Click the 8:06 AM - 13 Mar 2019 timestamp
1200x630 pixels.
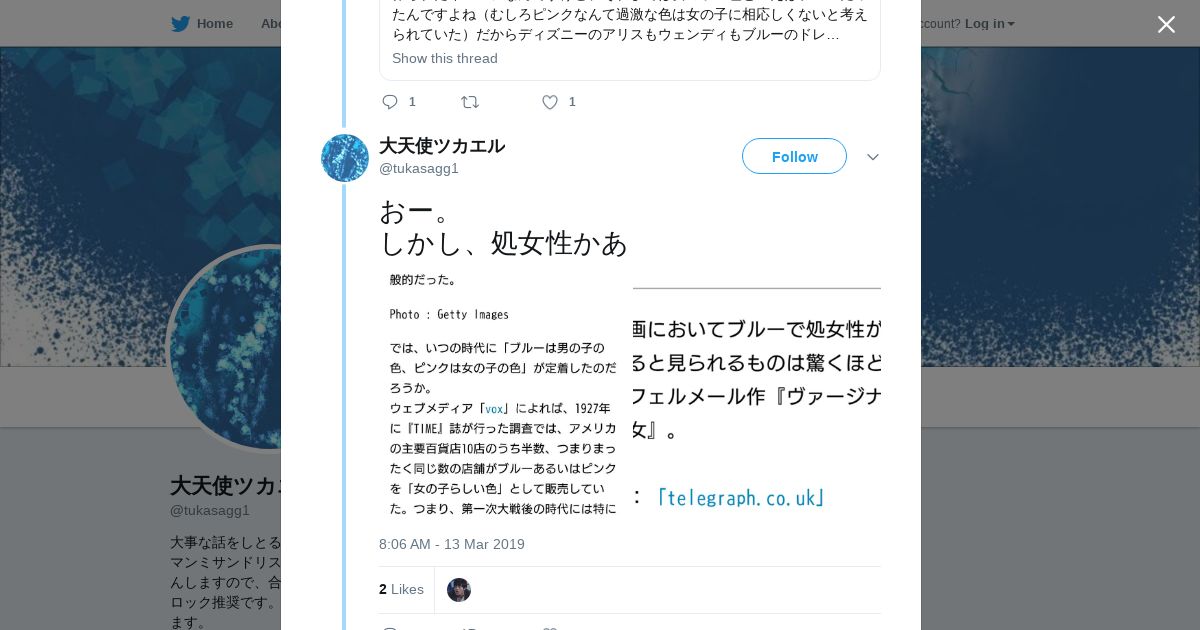coord(452,544)
